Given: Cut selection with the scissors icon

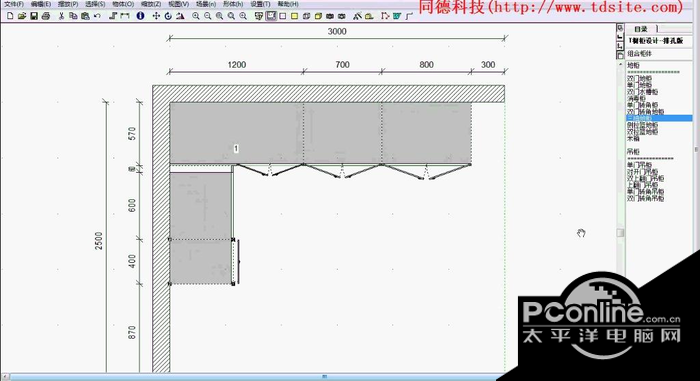Looking at the screenshot, I should point(61,16).
